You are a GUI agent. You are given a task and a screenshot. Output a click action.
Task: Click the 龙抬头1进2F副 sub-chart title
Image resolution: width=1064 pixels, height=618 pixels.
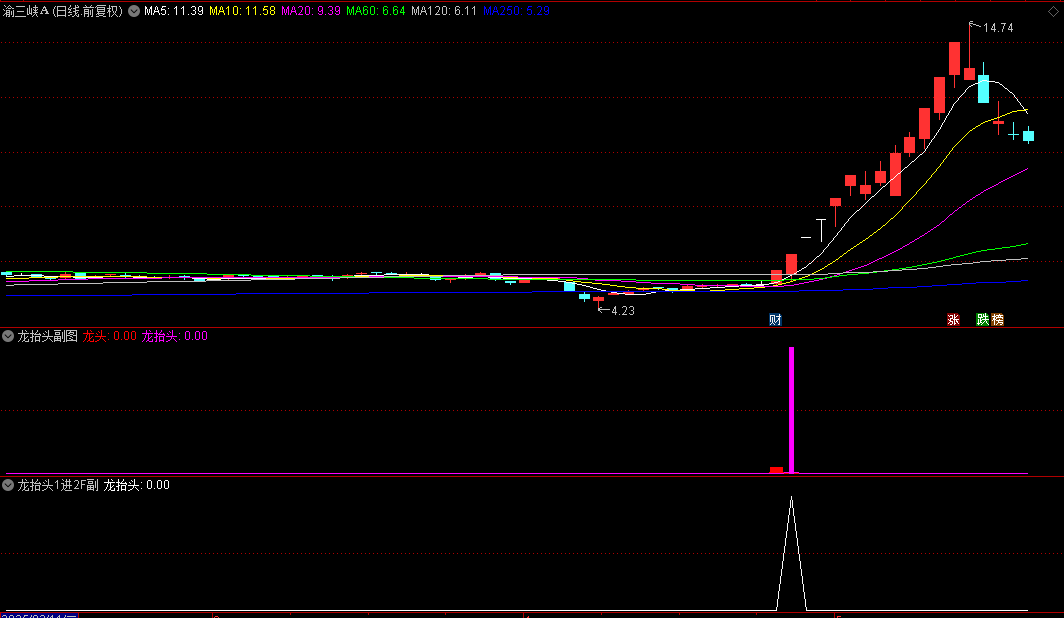coord(58,485)
